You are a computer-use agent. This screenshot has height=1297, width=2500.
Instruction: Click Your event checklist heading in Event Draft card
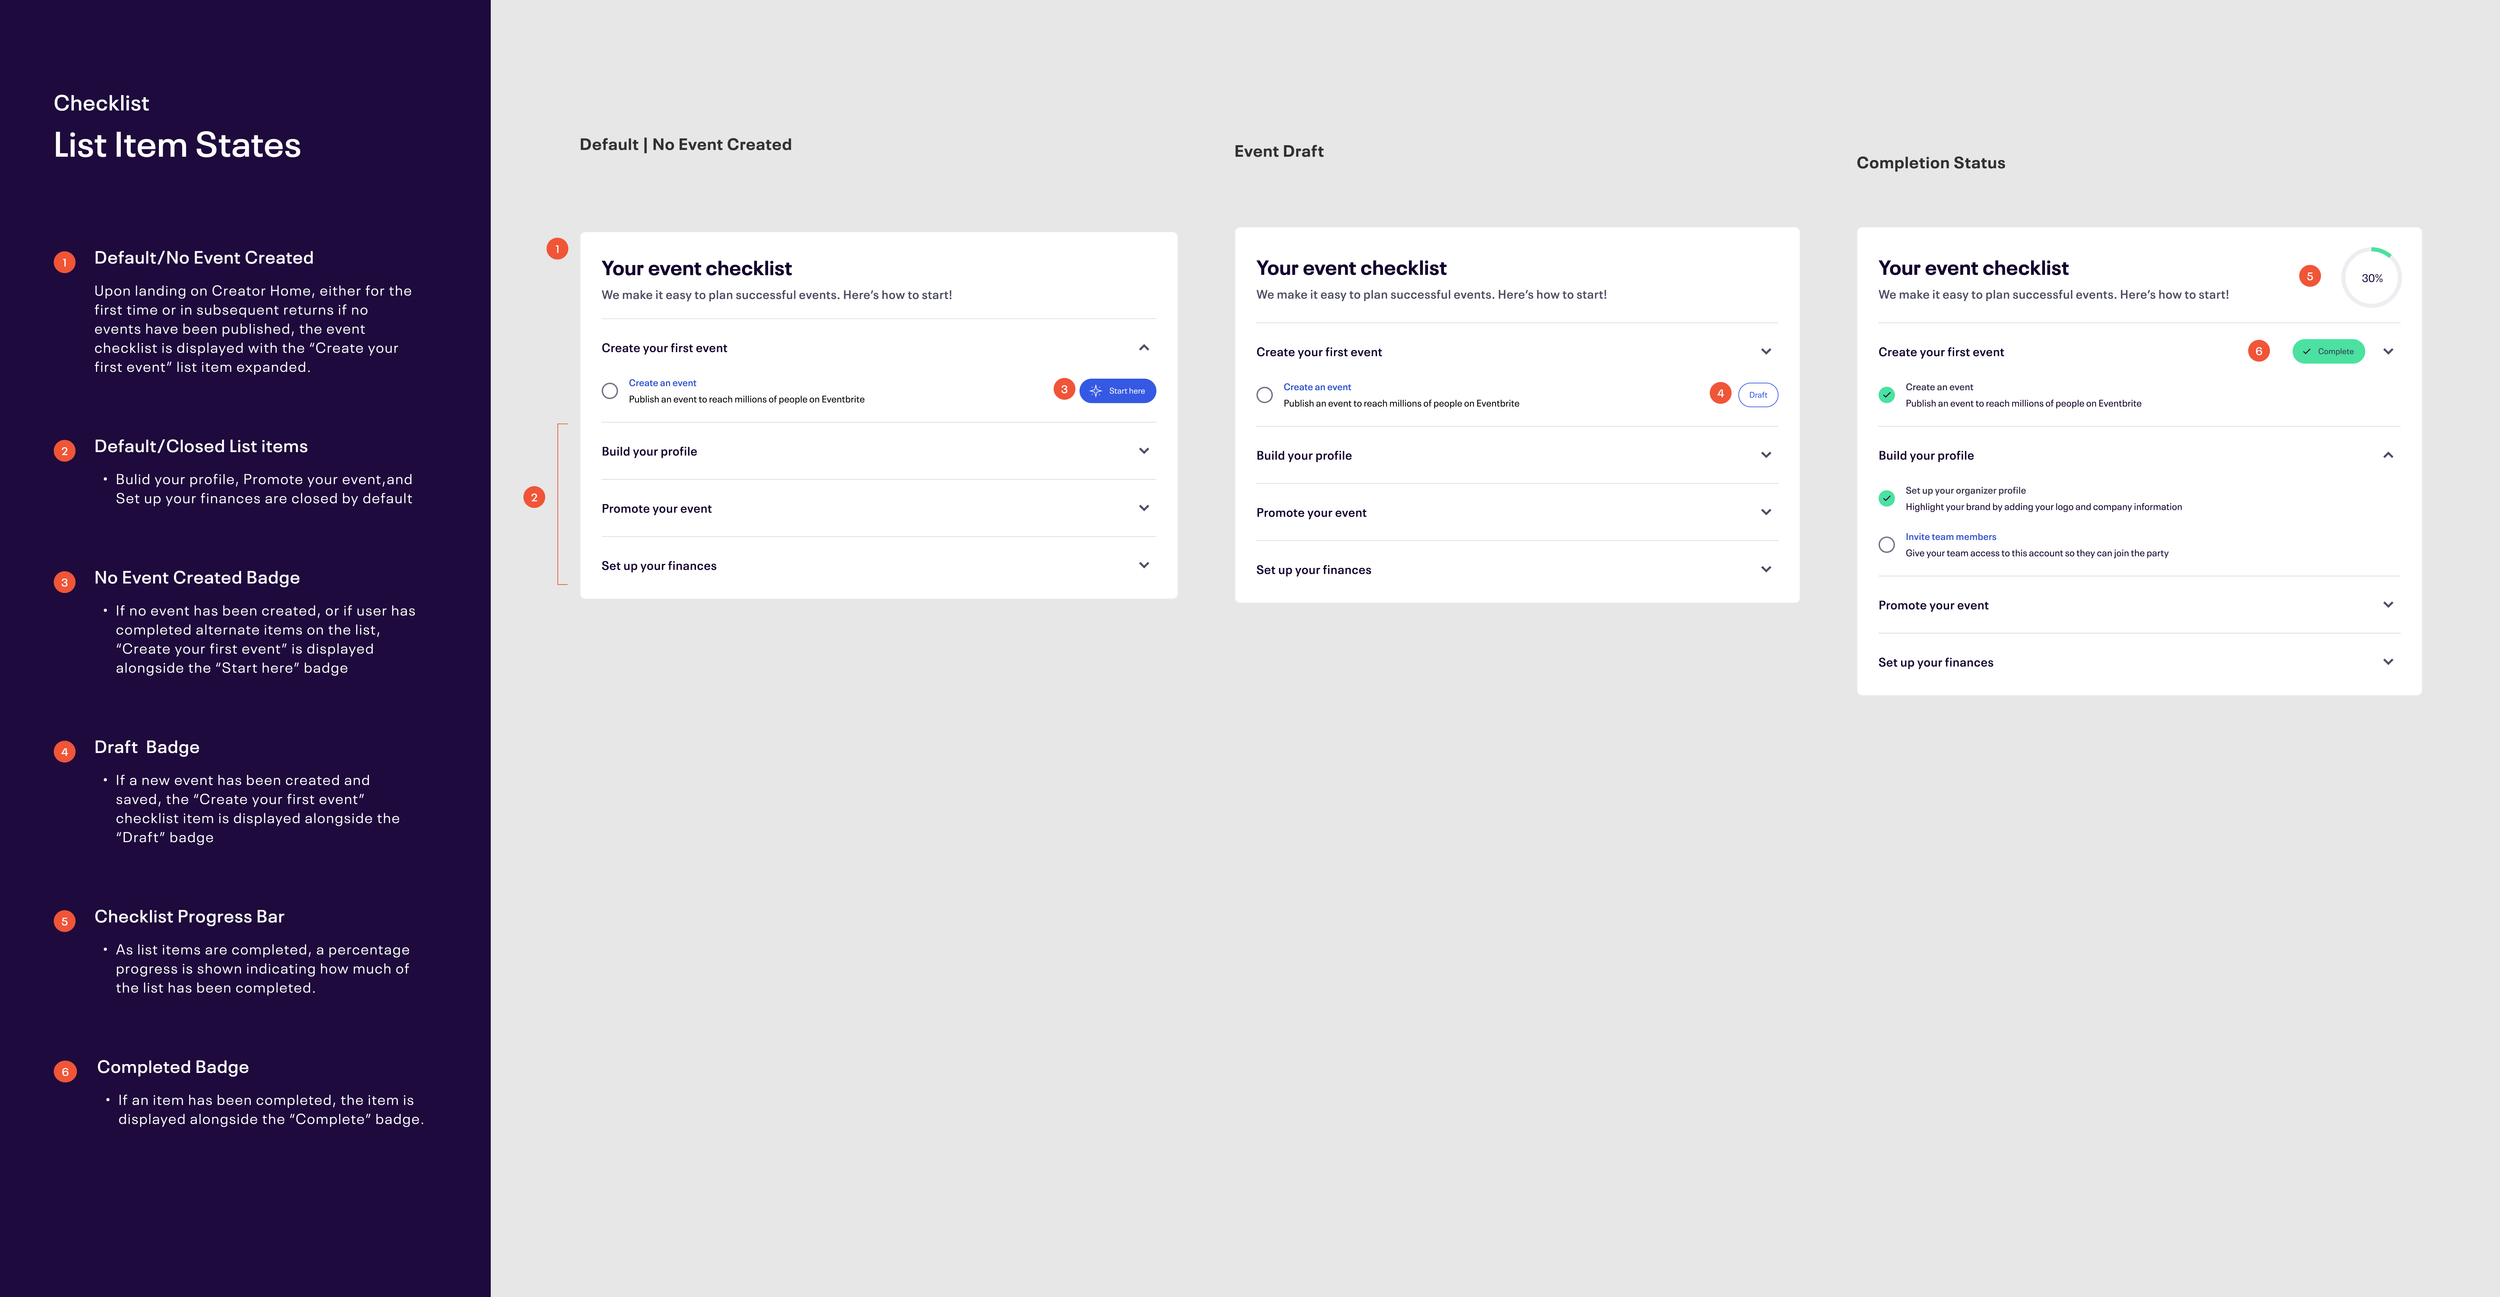(1351, 268)
